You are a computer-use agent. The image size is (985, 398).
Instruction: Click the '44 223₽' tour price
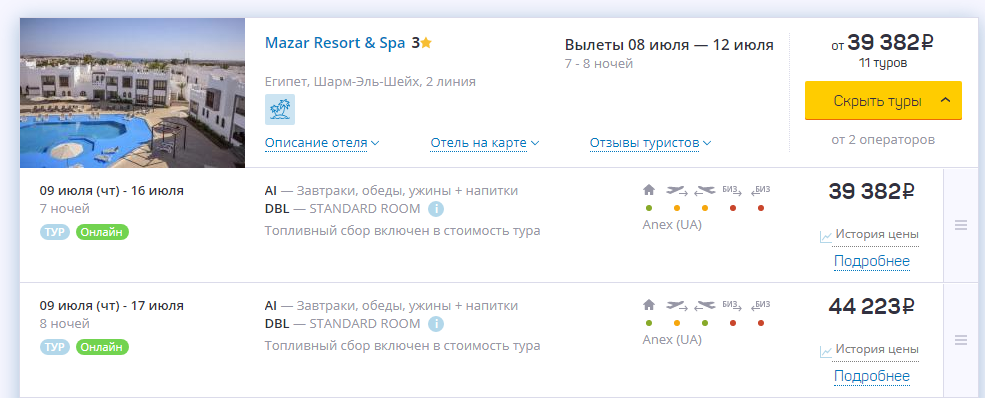pos(871,306)
